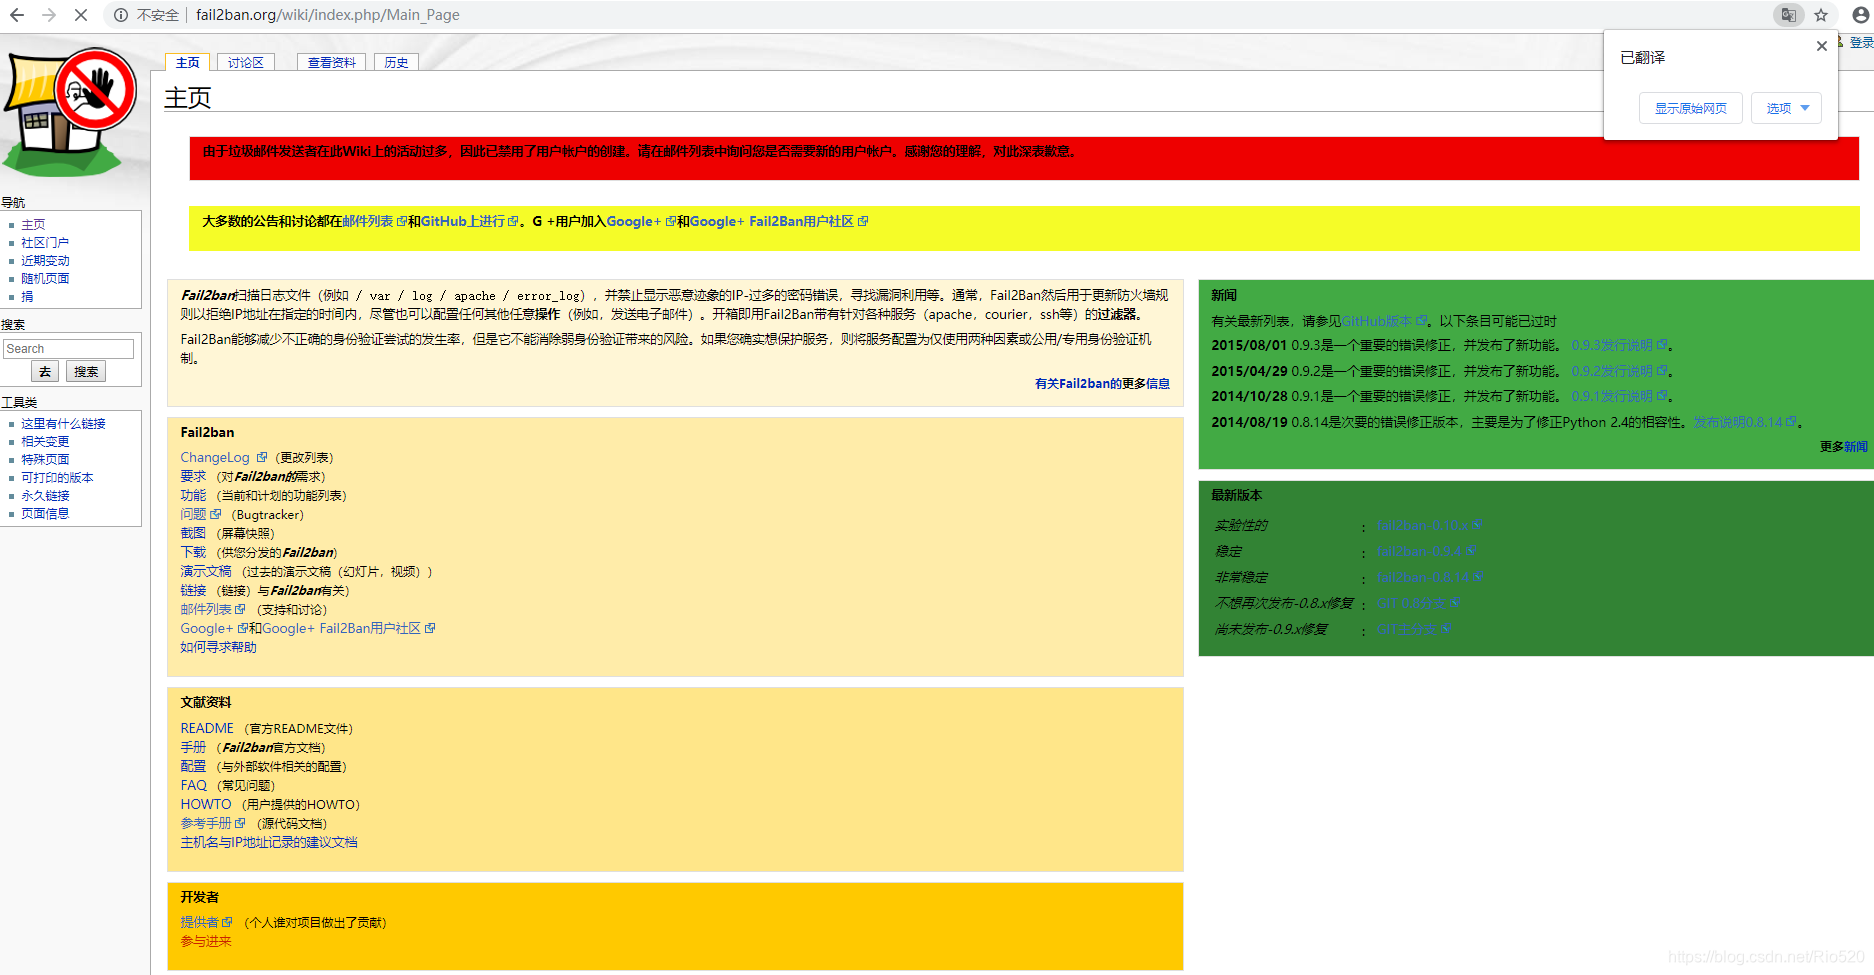Open the 问题 Bugtracker link

tap(200, 514)
